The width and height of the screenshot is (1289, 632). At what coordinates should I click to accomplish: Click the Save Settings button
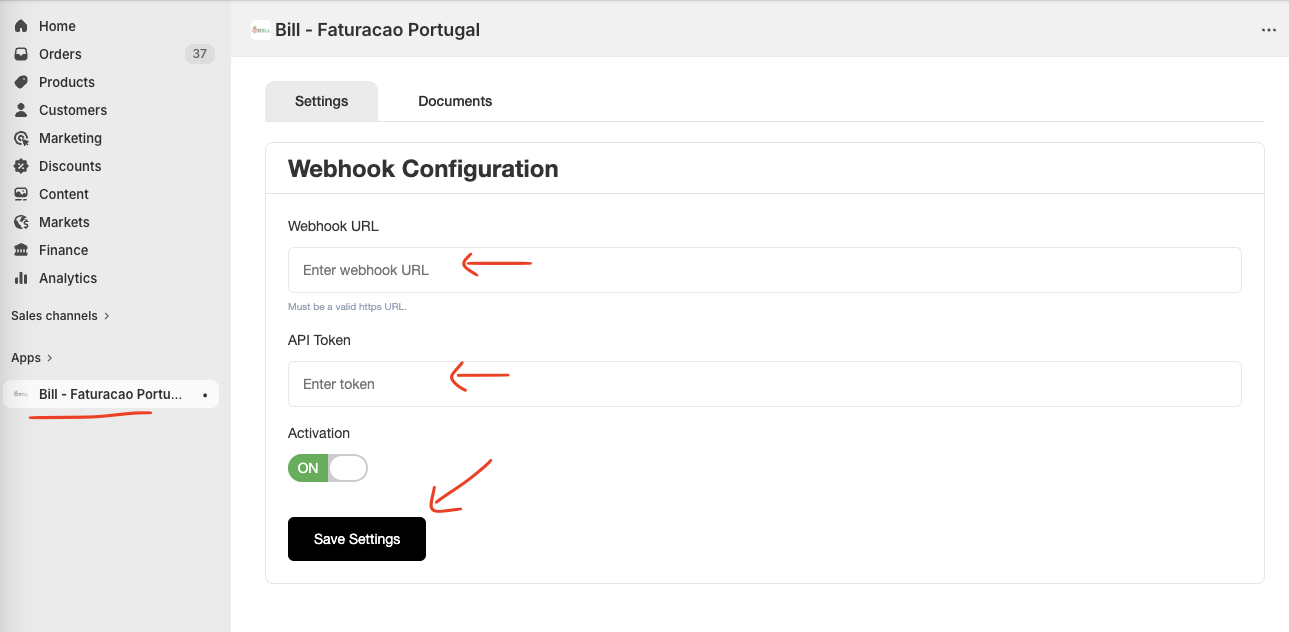356,538
